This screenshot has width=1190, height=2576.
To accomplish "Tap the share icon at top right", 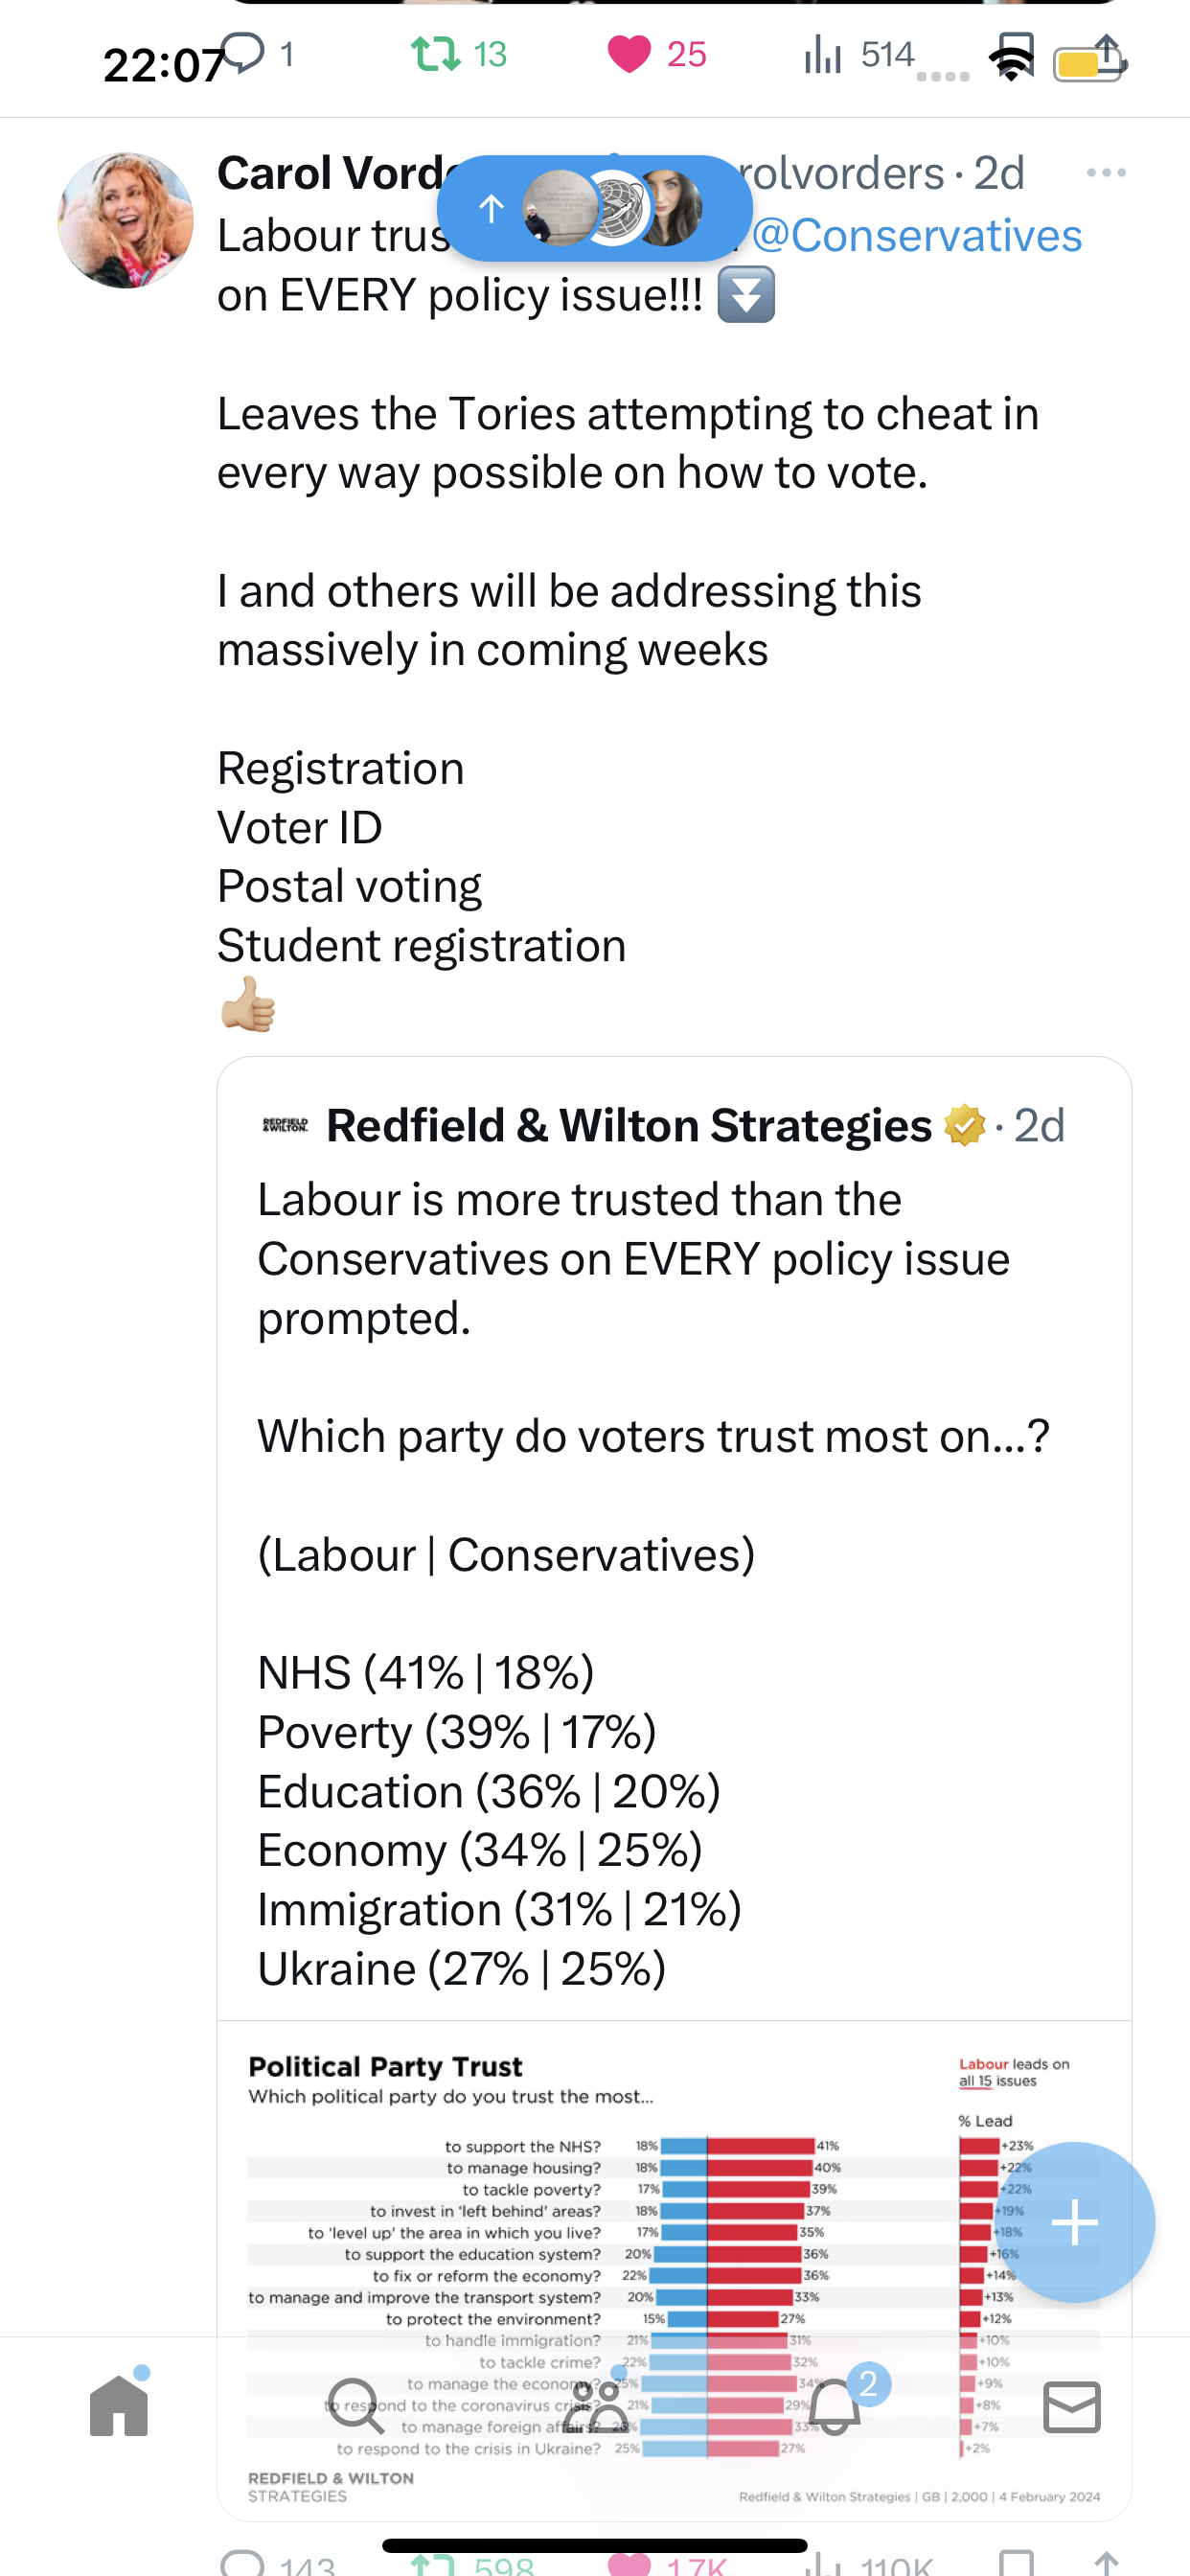I will 1106,54.
